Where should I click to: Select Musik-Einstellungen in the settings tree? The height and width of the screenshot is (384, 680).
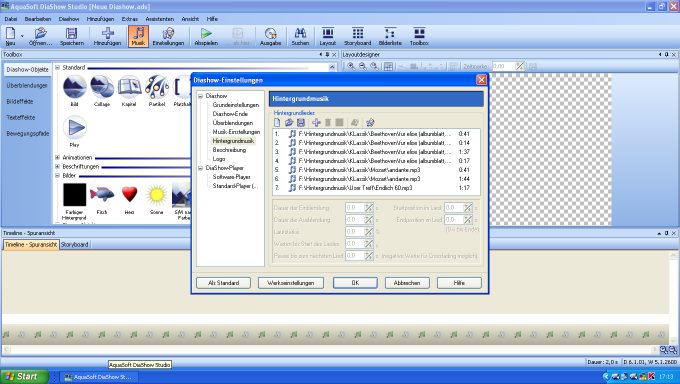pyautogui.click(x=236, y=132)
